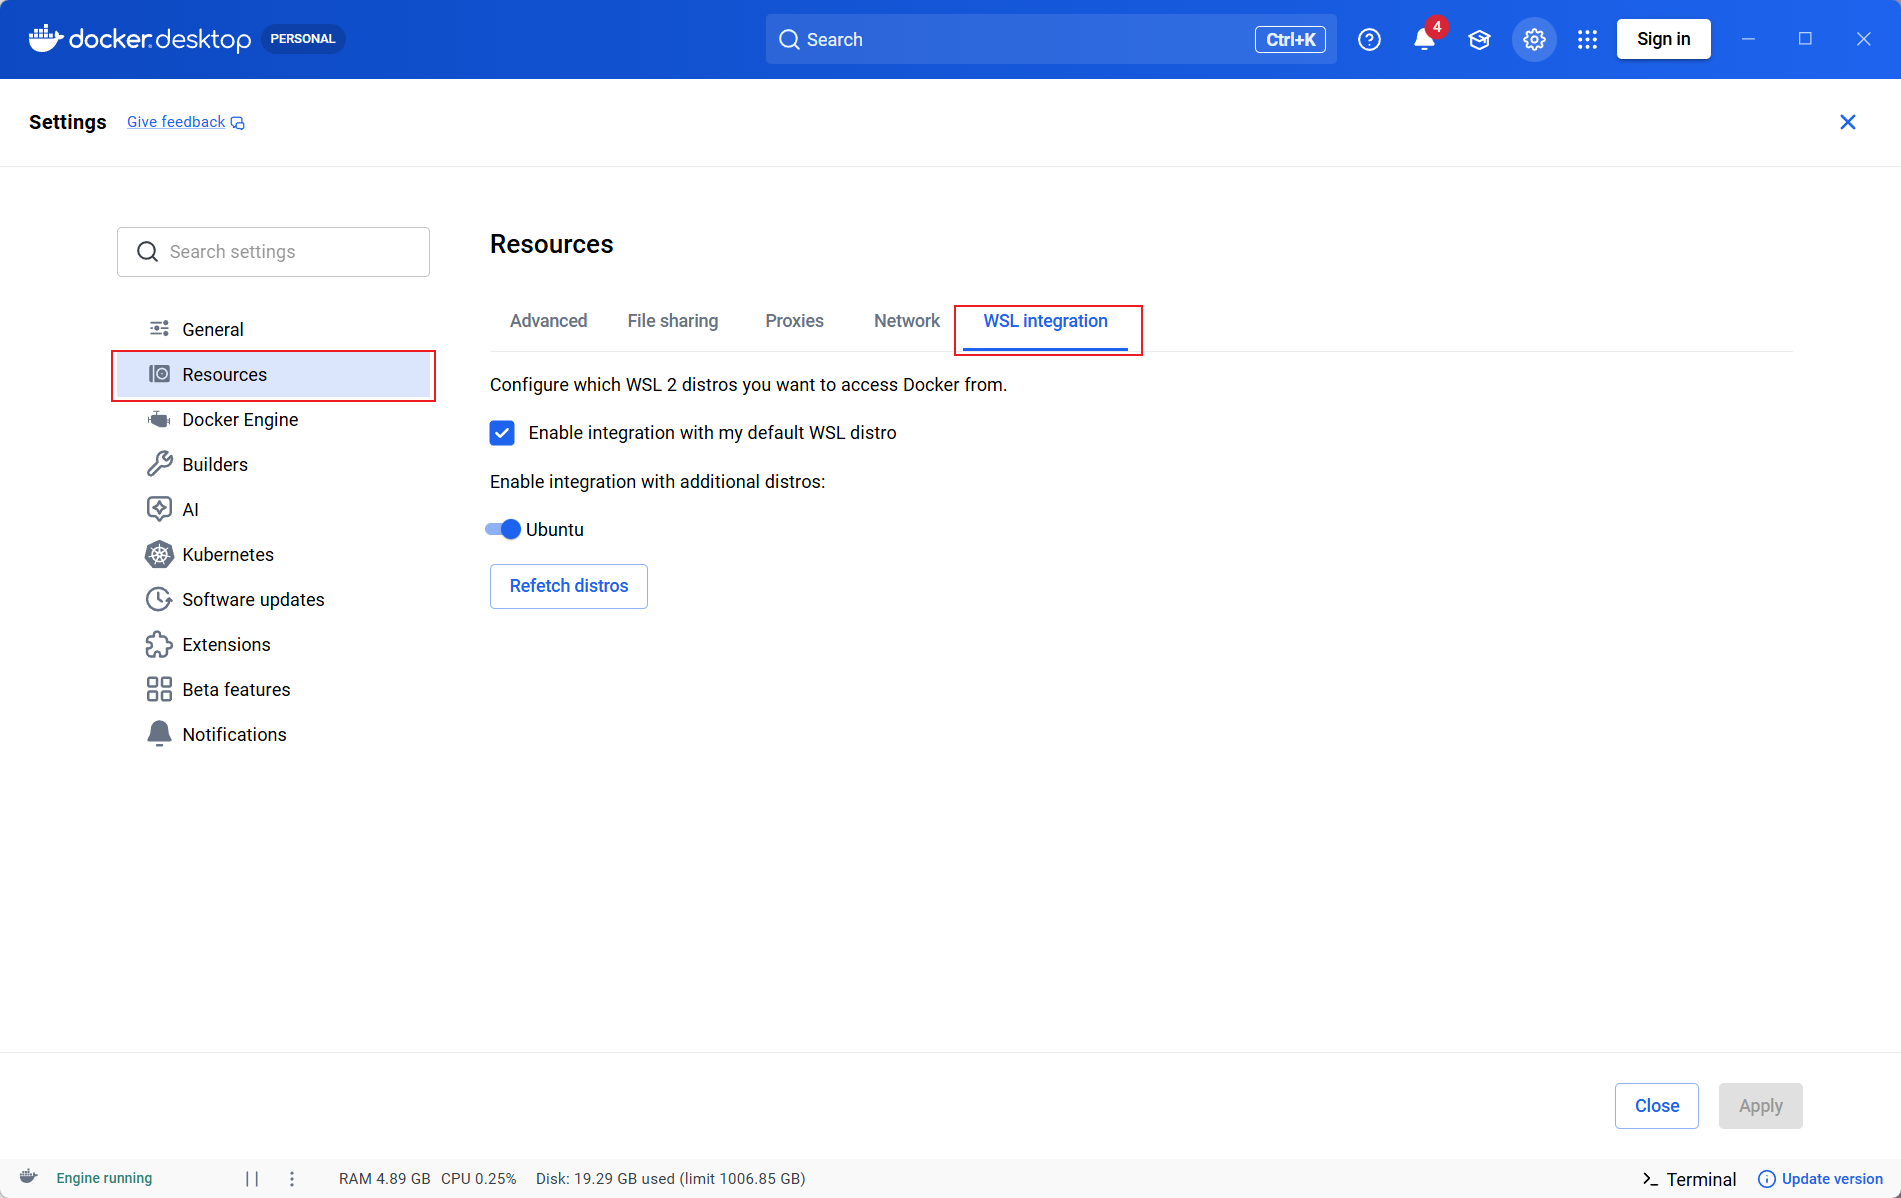The height and width of the screenshot is (1198, 1901).
Task: Click the Extensions puzzle piece icon
Action: coord(159,644)
